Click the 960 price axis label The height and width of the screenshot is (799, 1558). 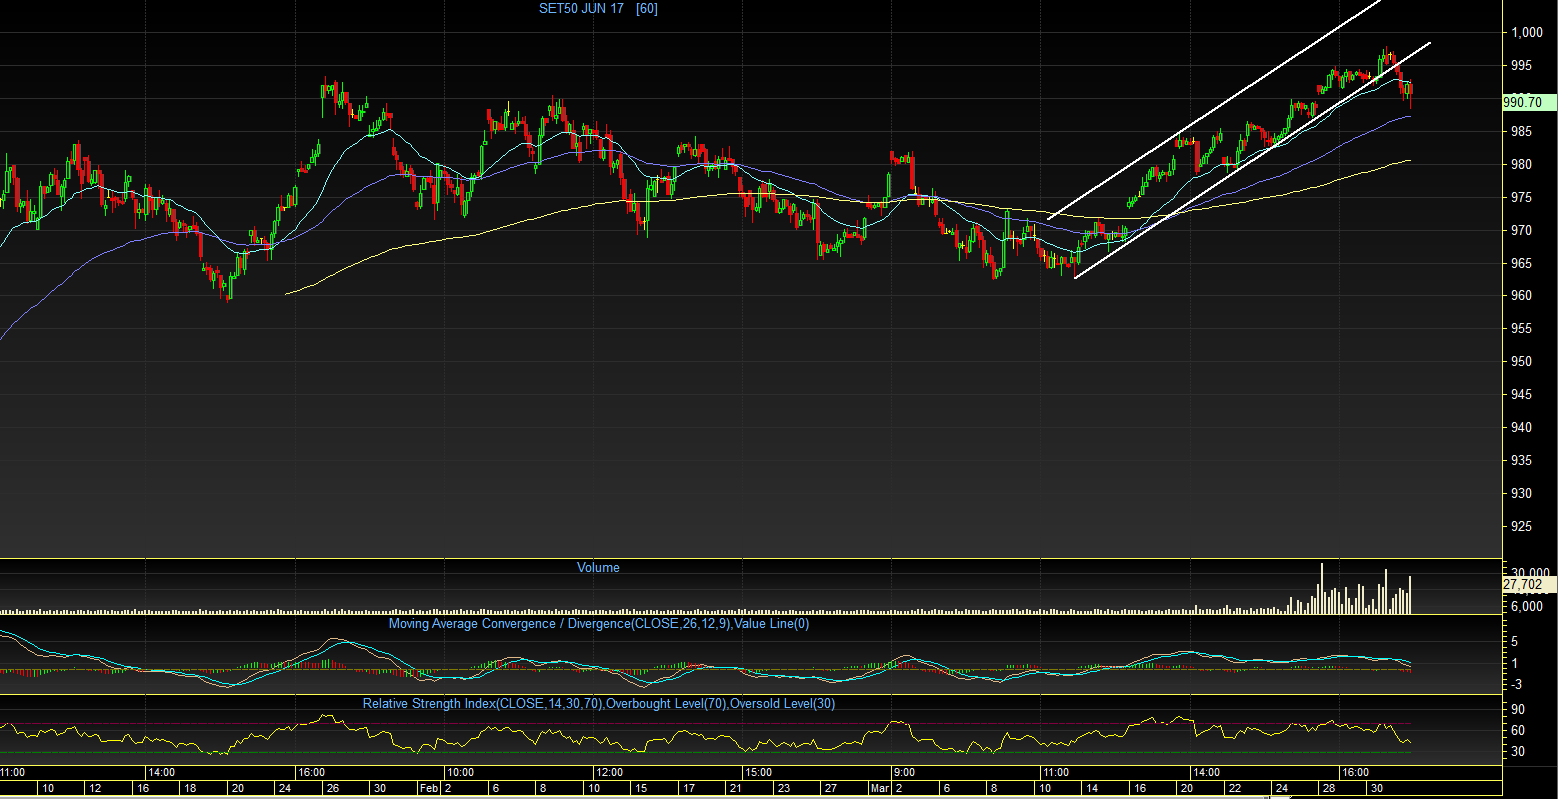1521,296
